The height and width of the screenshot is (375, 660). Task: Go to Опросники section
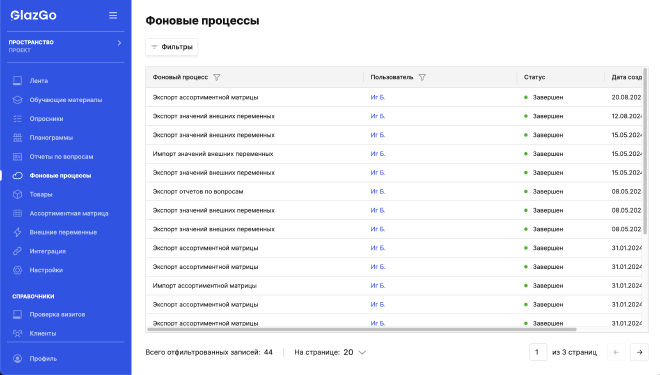click(x=46, y=119)
